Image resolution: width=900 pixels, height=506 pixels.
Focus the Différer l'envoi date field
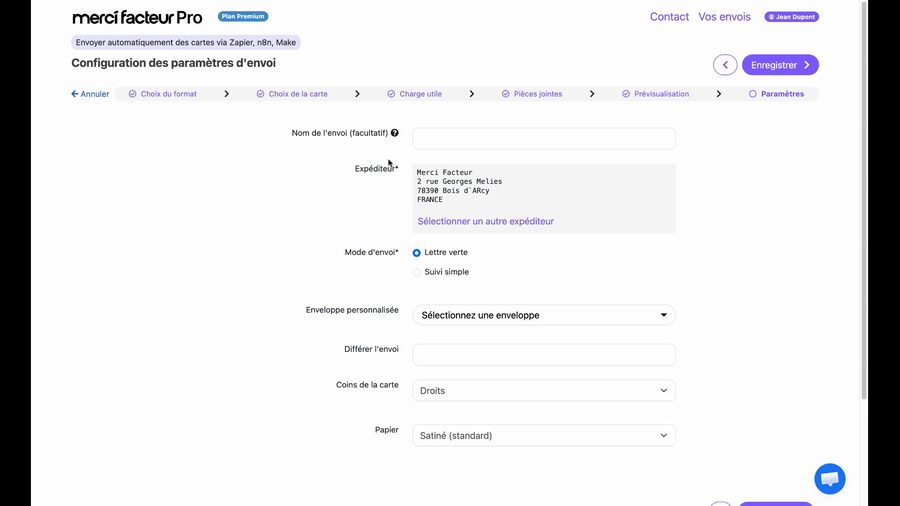click(x=544, y=355)
